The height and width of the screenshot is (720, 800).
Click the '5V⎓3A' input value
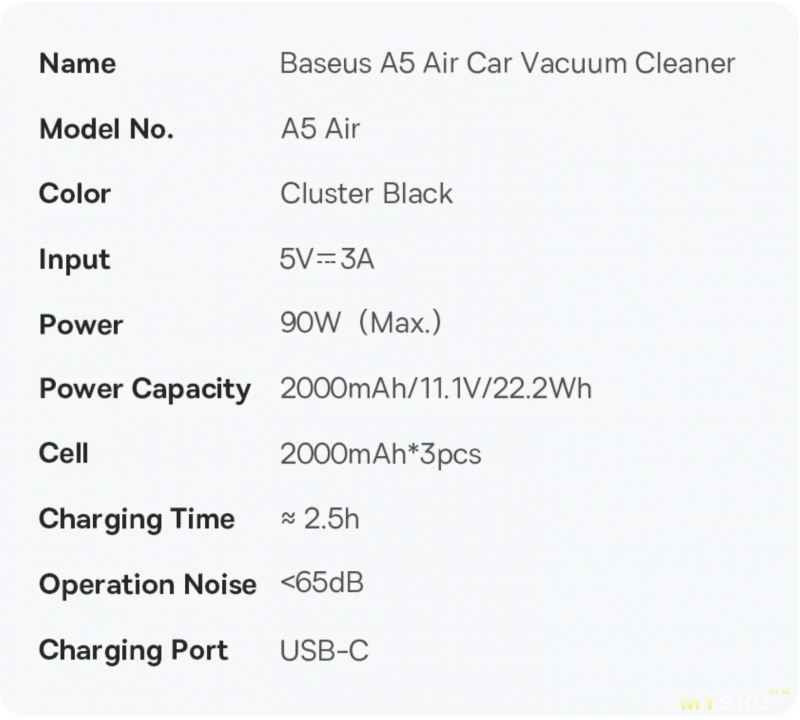[327, 259]
